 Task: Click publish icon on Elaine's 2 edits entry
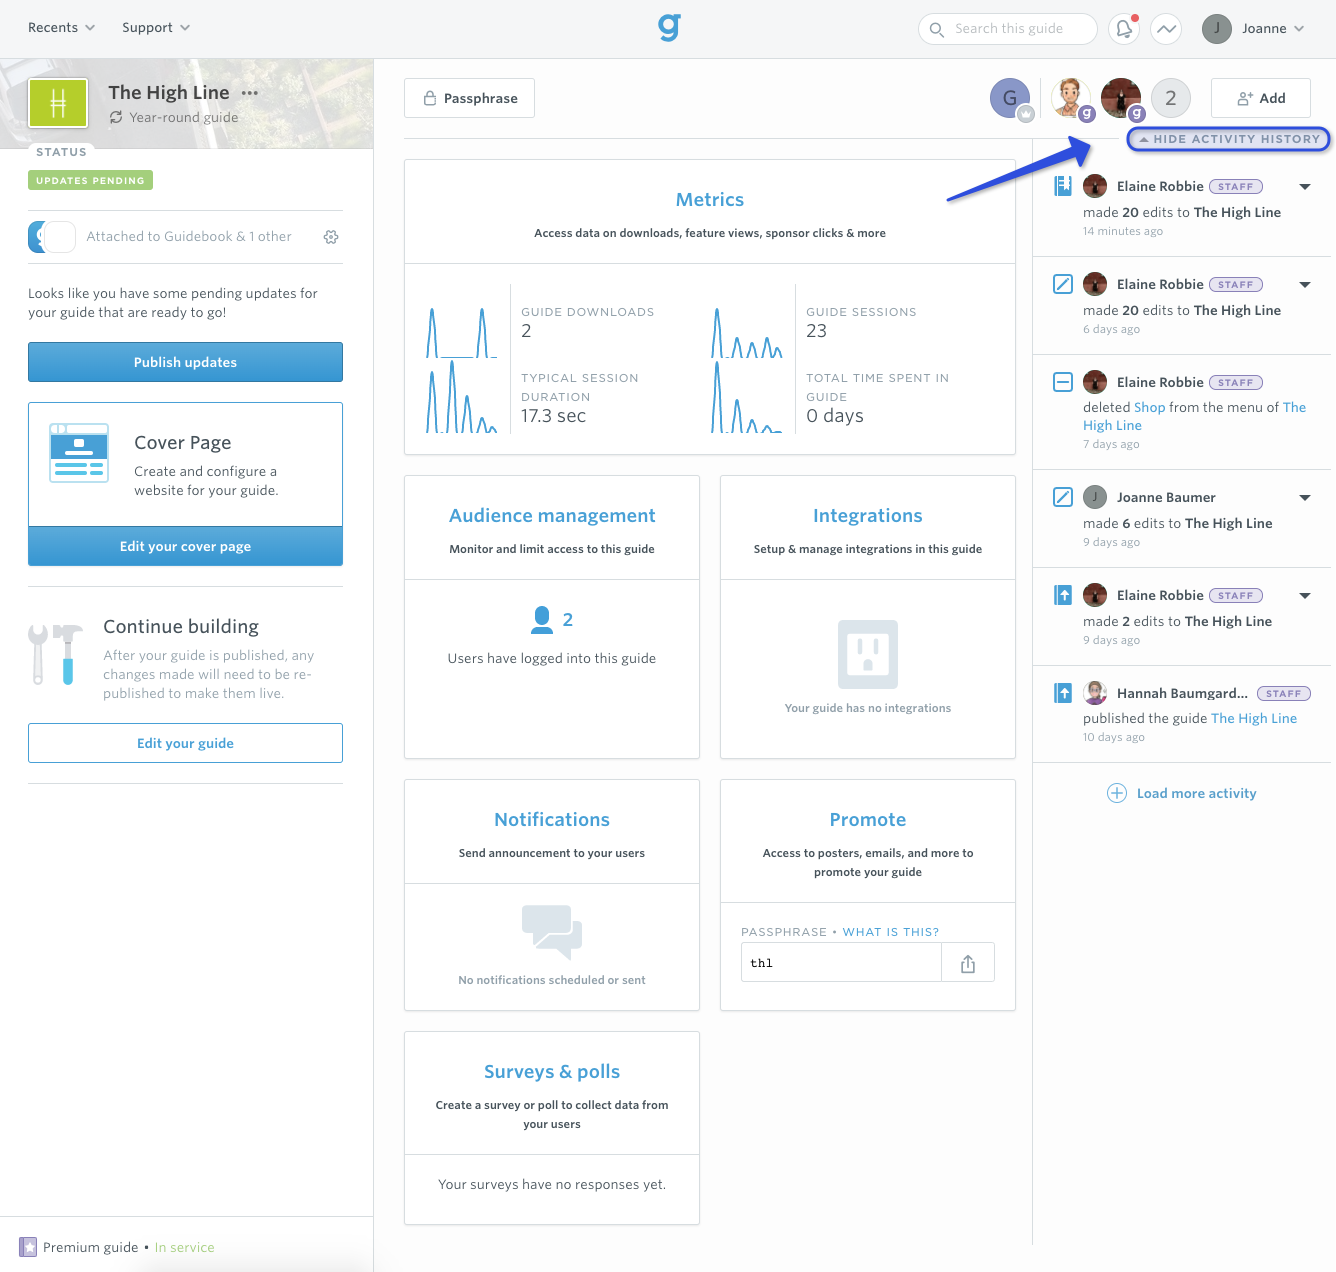click(1063, 595)
